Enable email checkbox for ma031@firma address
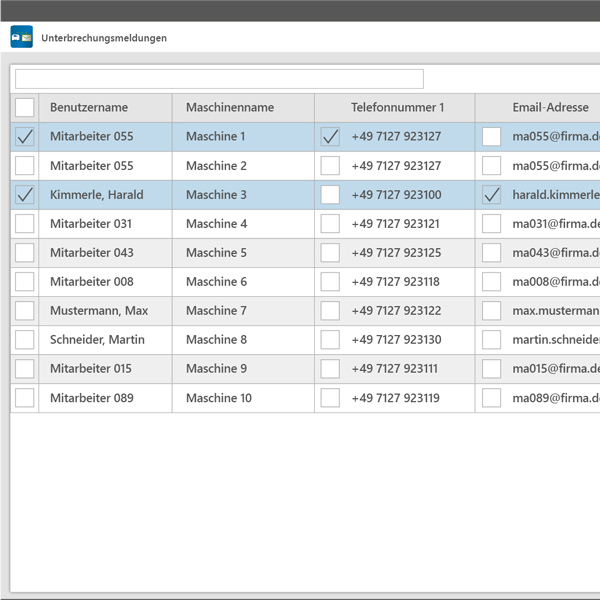The width and height of the screenshot is (600, 600). pos(491,224)
